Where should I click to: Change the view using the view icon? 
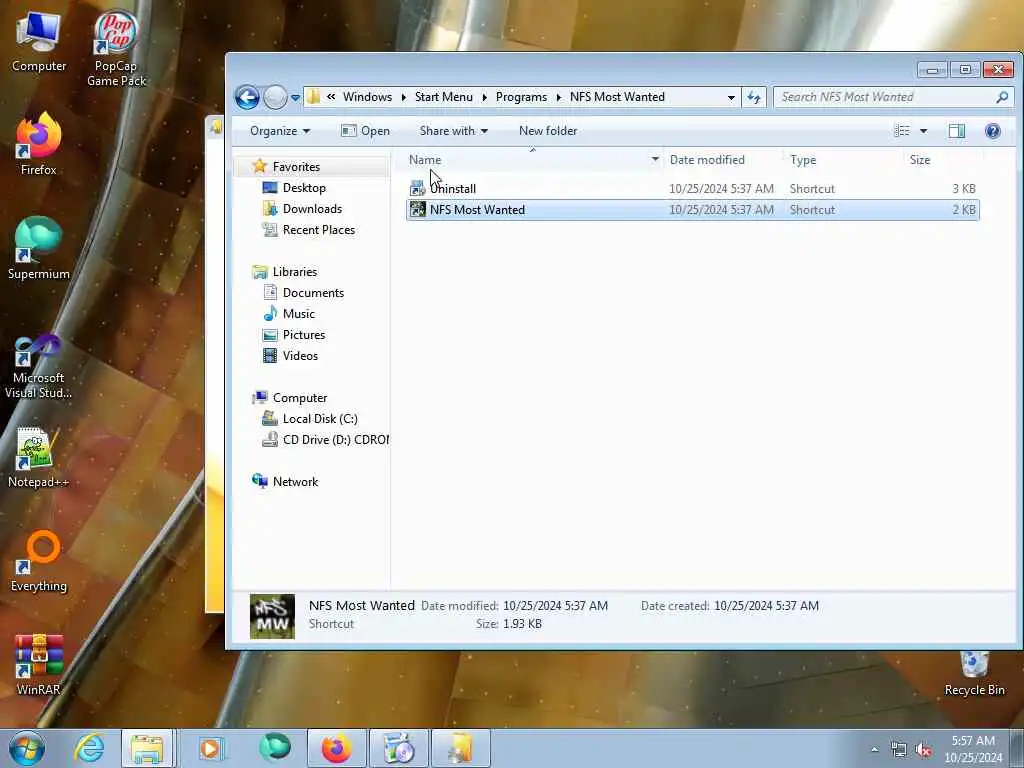pos(902,131)
